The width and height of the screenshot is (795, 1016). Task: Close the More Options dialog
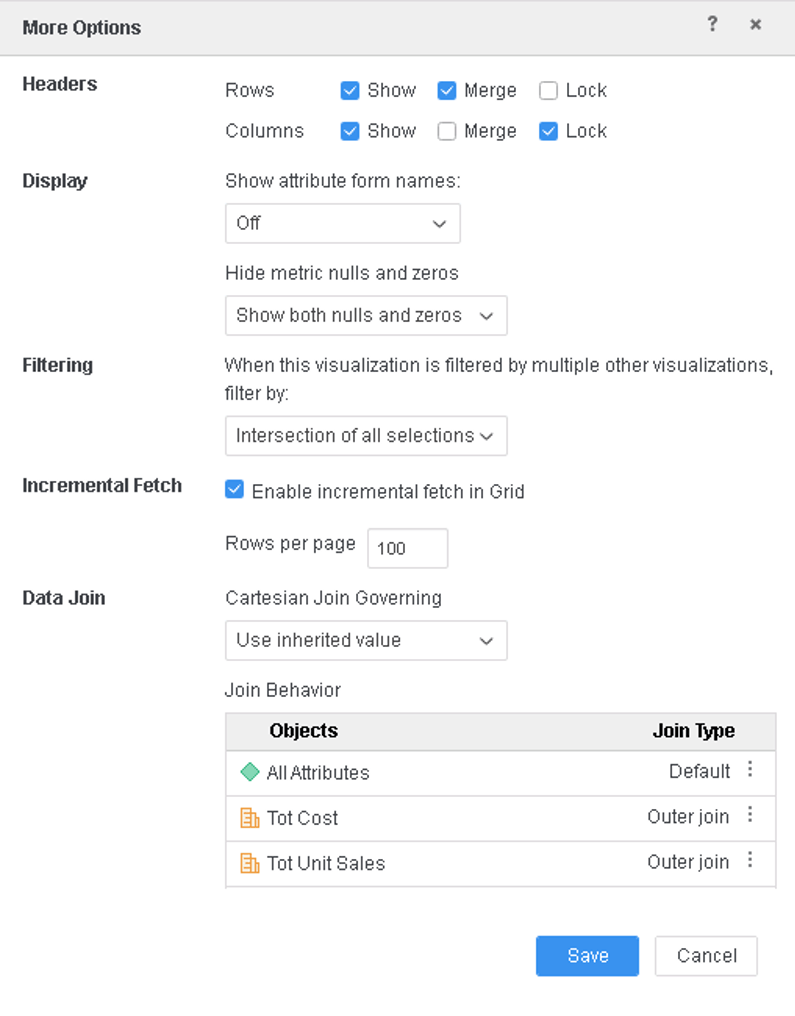[756, 25]
